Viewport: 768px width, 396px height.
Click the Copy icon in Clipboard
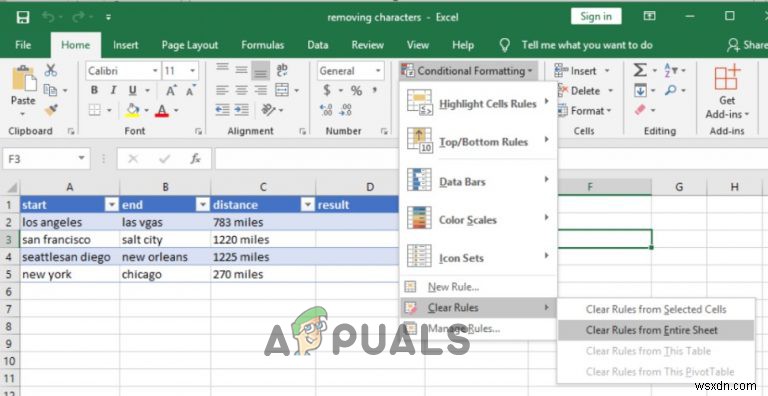point(50,90)
